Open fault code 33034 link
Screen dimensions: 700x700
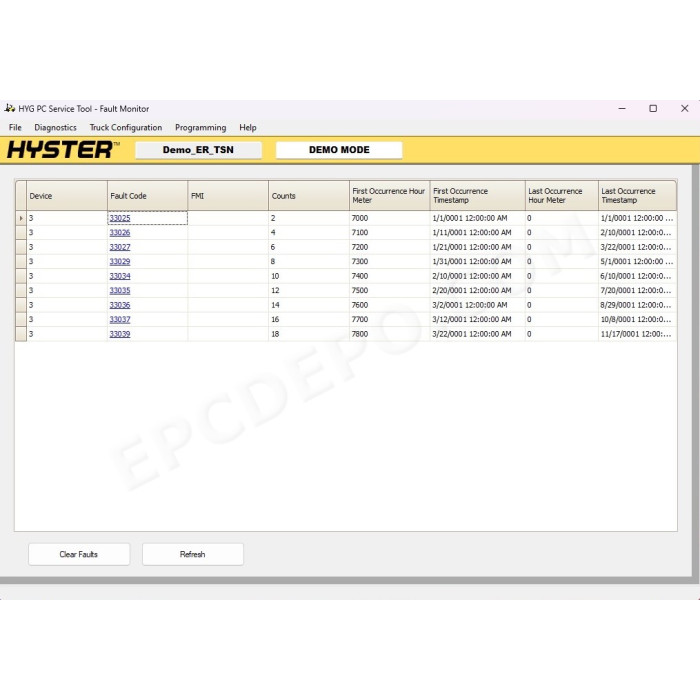pos(120,276)
